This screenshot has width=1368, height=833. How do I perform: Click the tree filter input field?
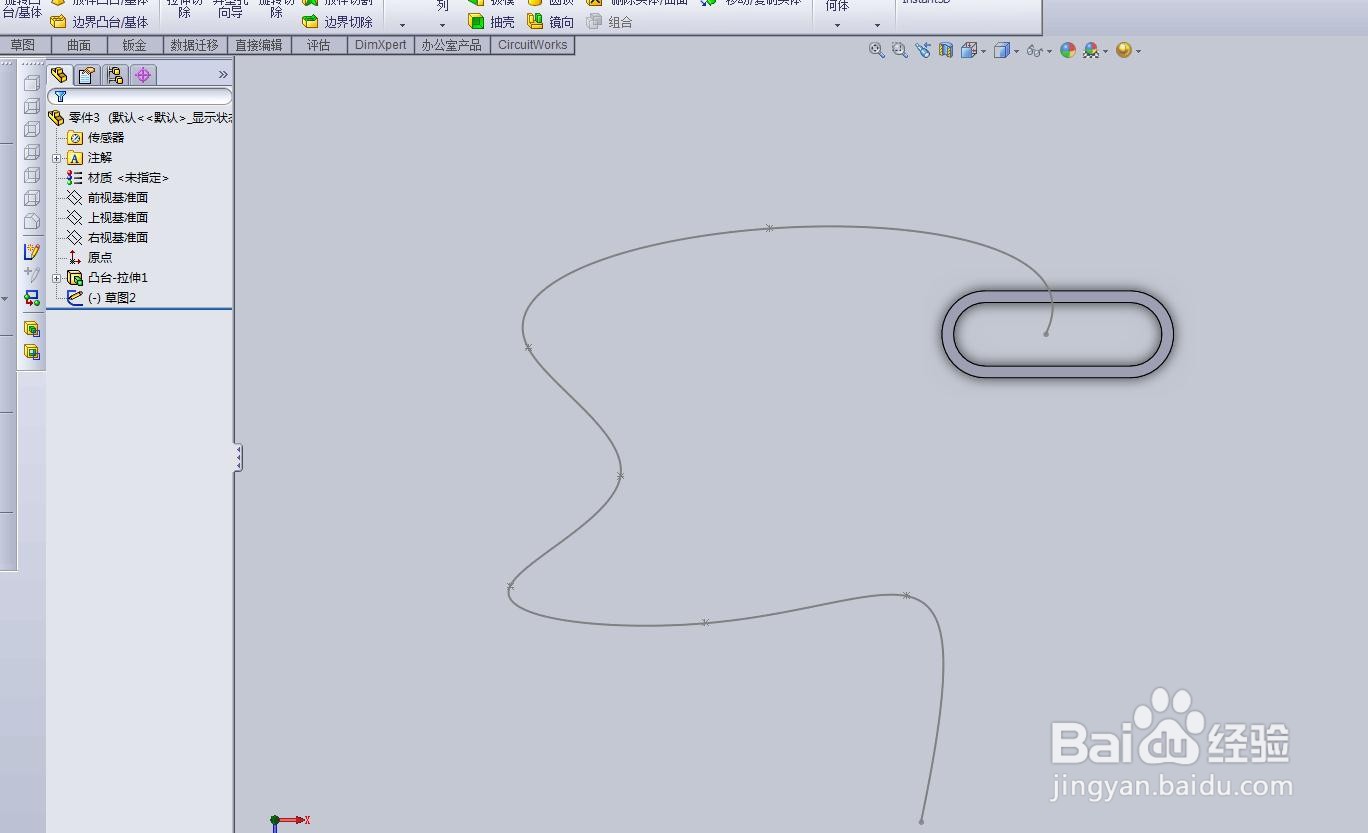coord(140,97)
